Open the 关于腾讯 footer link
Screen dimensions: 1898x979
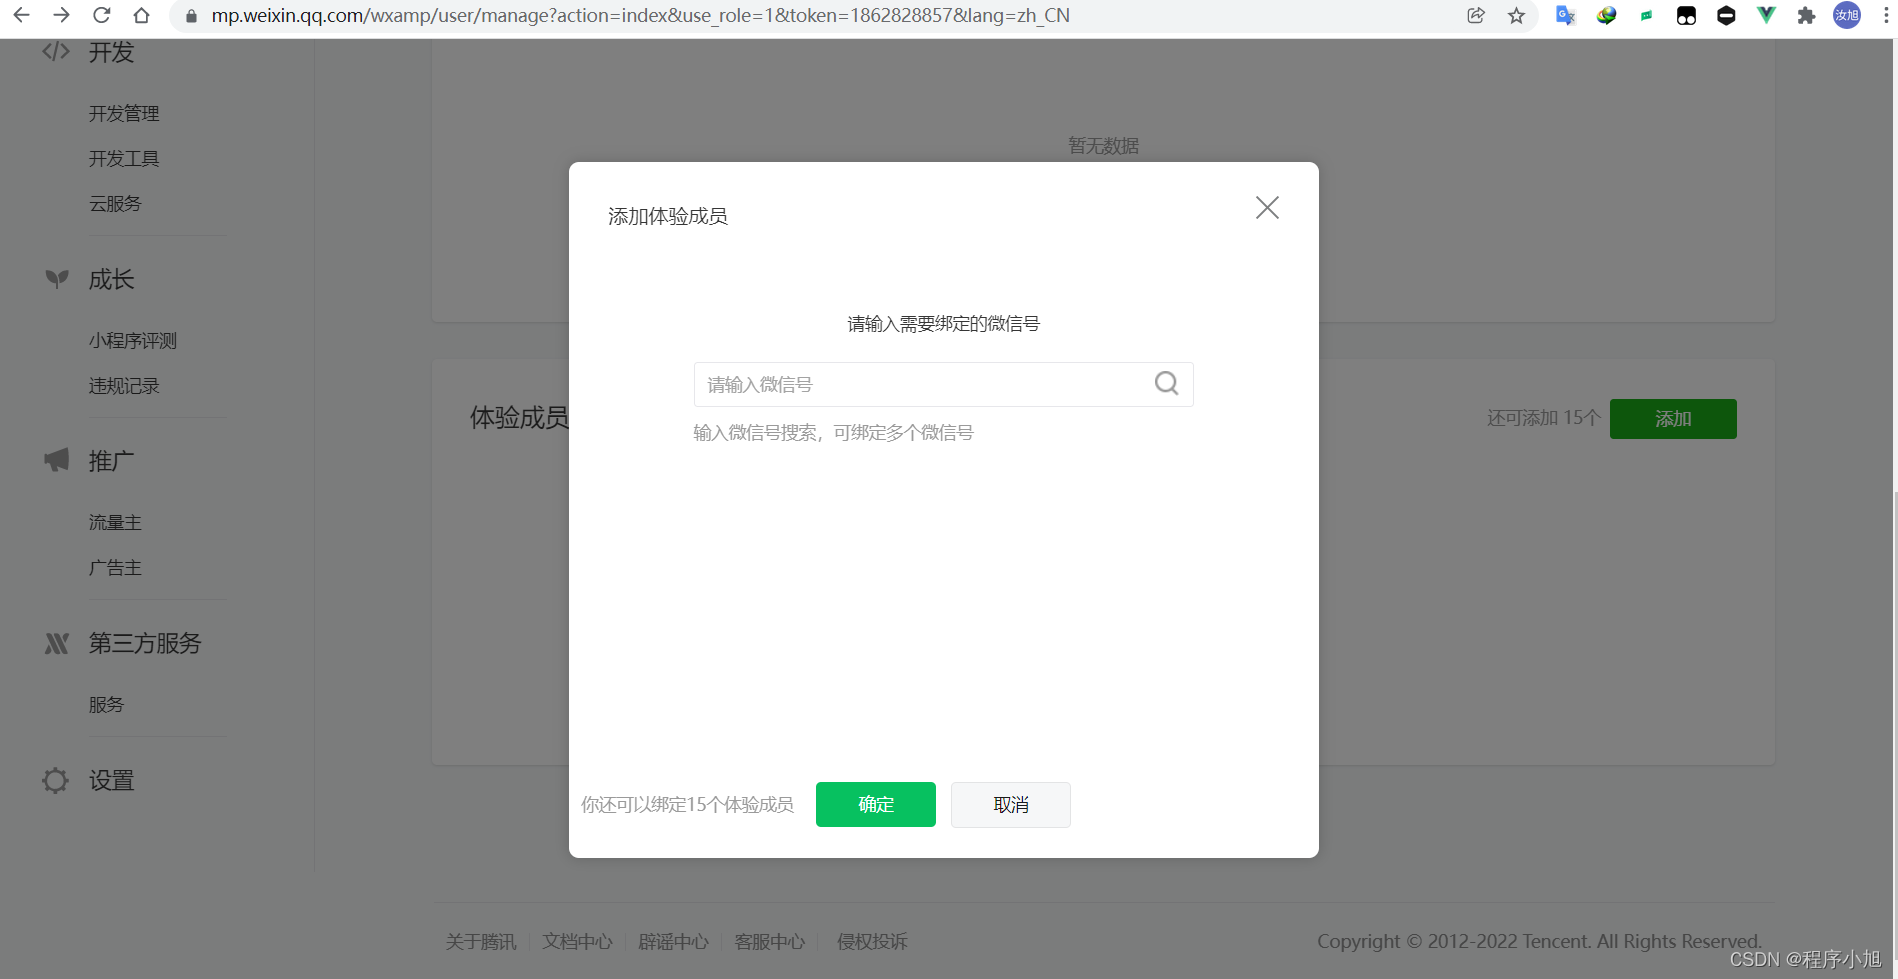click(481, 942)
